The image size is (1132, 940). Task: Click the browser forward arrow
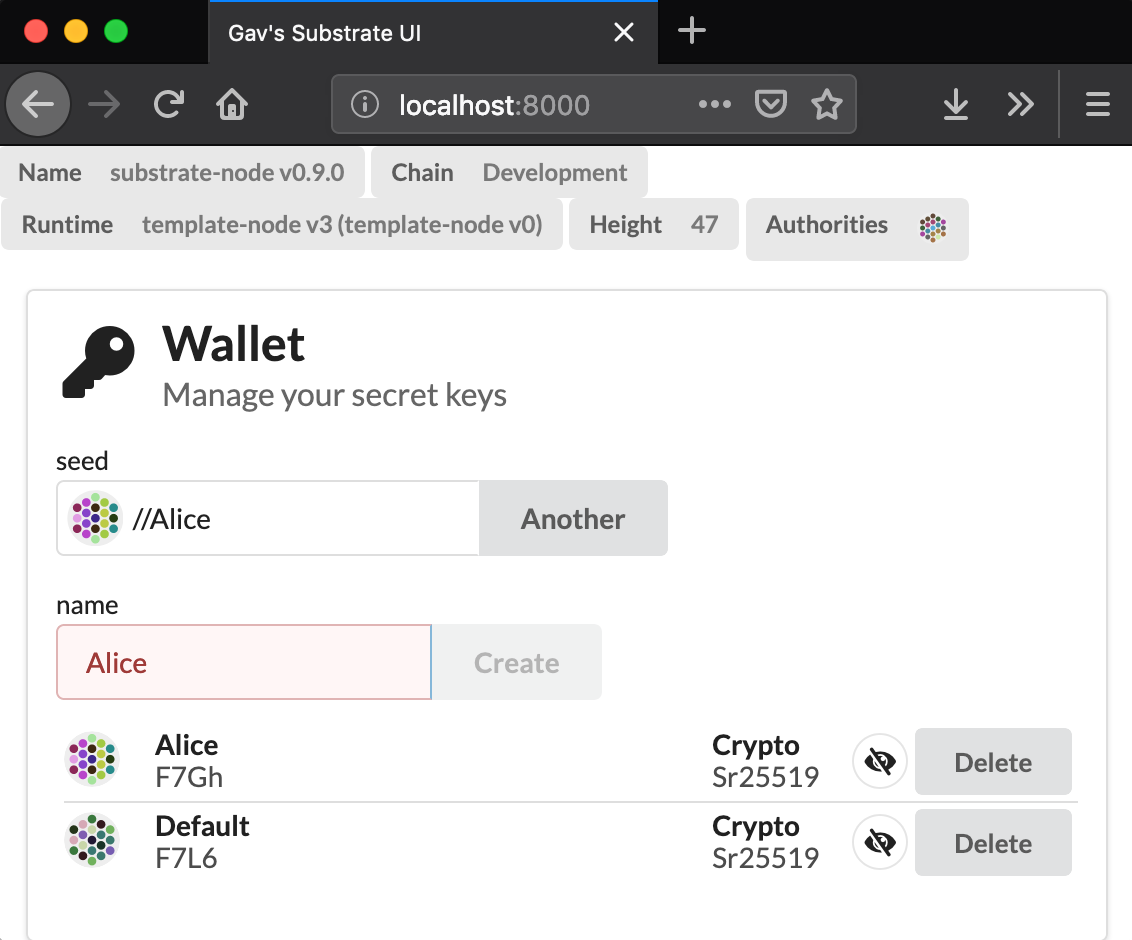pos(104,105)
